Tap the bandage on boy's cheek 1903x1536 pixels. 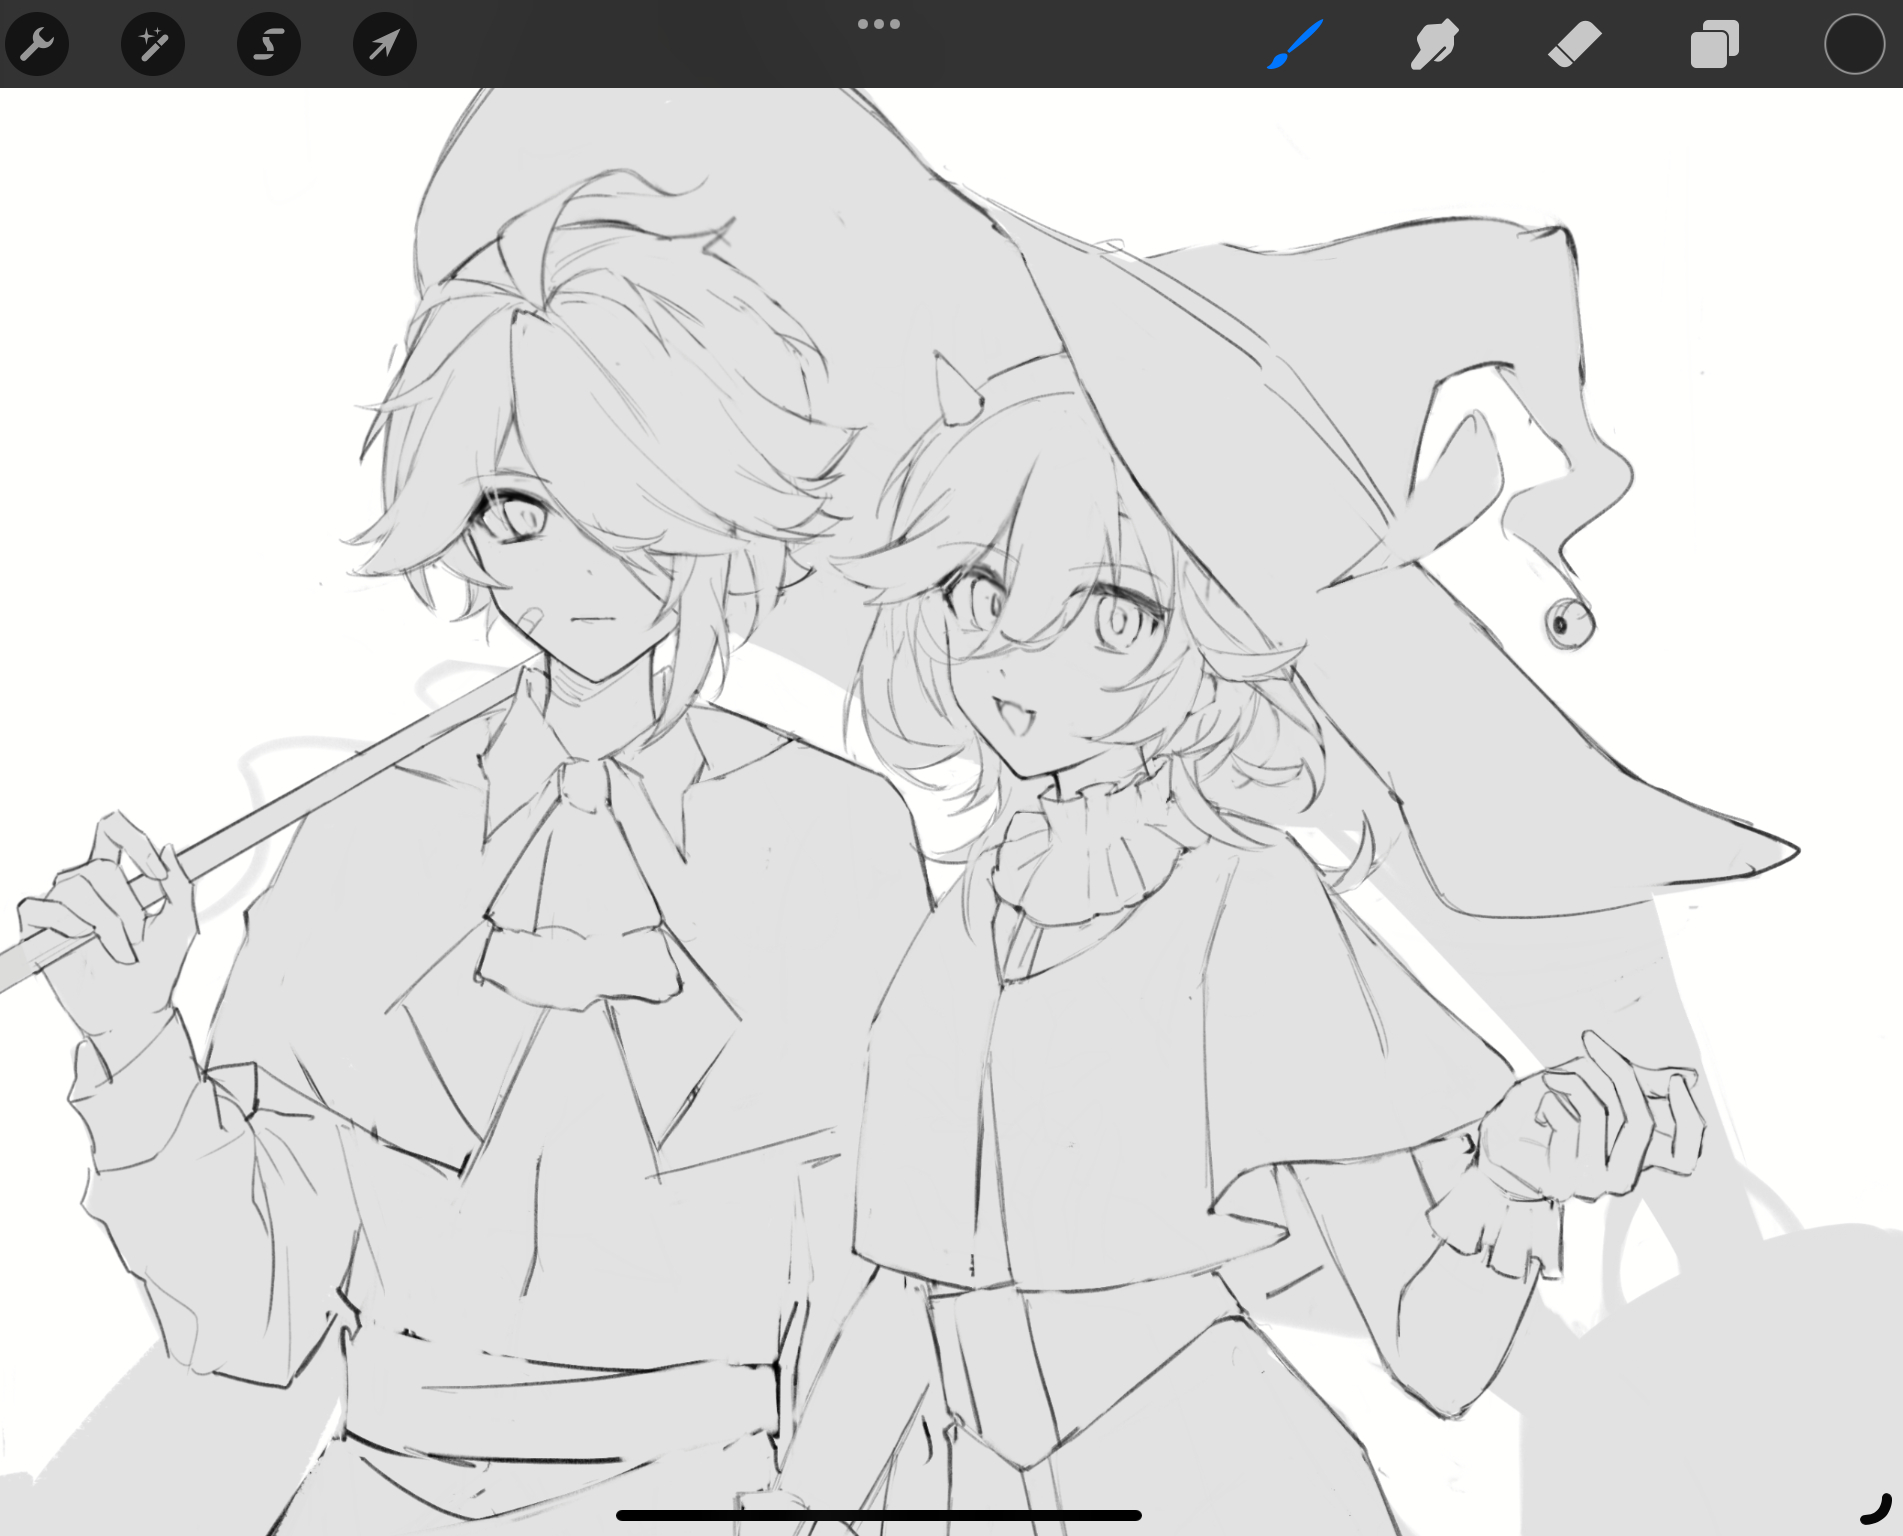532,617
